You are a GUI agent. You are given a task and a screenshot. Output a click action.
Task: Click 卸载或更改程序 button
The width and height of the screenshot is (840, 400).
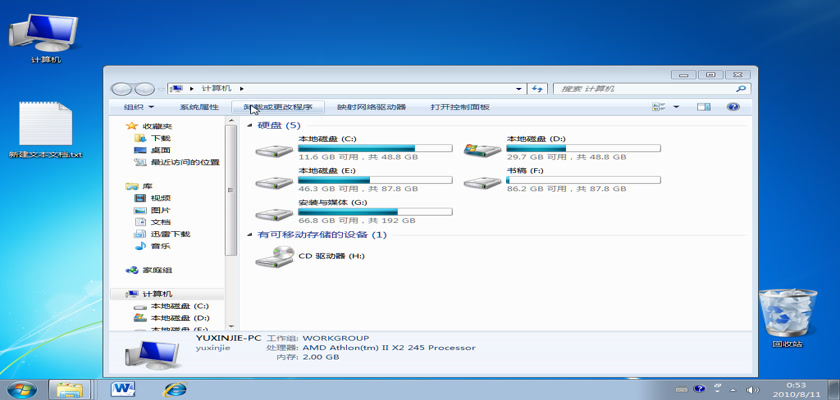[x=278, y=107]
